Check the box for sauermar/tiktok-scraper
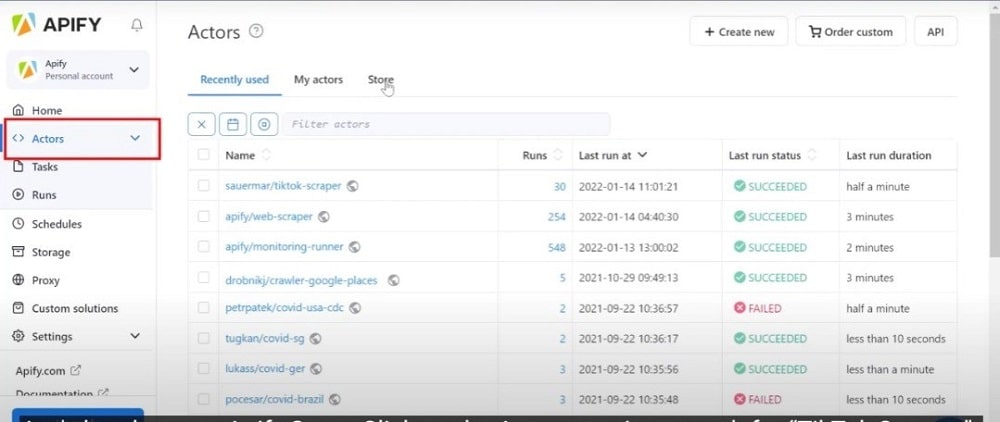1000x422 pixels. [203, 186]
